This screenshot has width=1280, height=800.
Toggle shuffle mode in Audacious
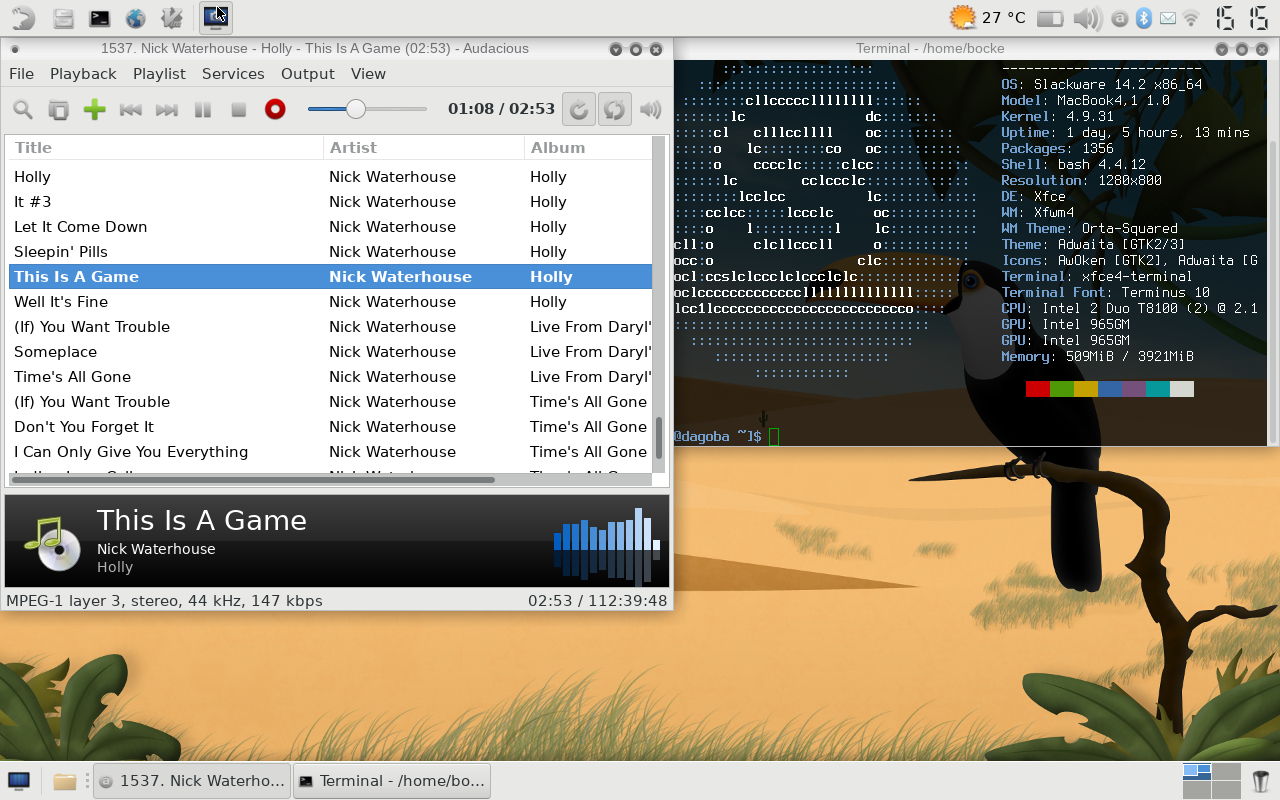(614, 110)
